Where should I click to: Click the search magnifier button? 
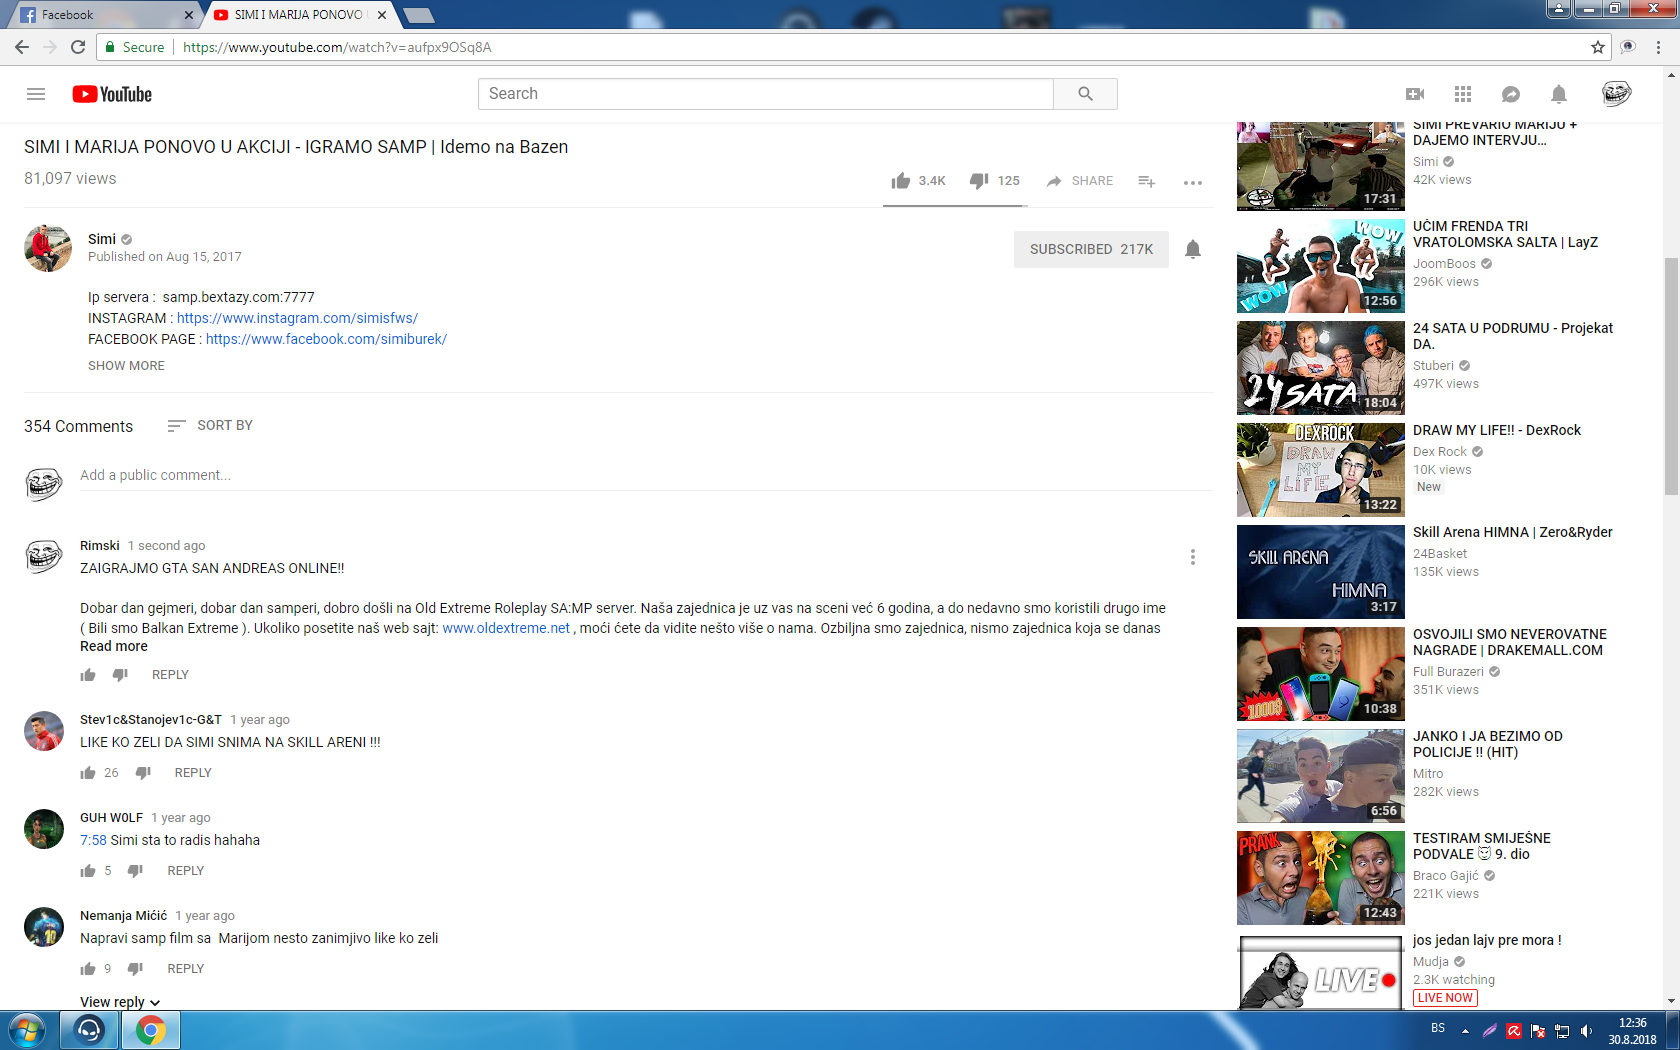point(1085,94)
